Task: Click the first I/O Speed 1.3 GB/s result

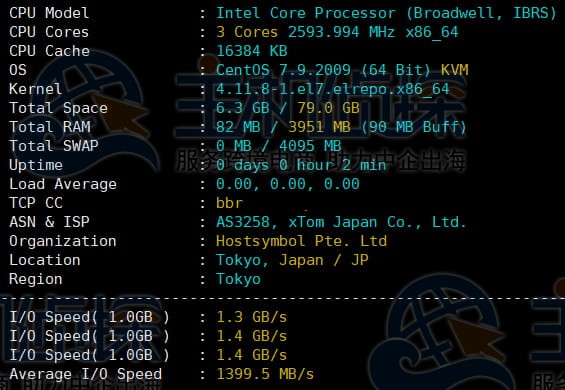Action: (x=252, y=317)
